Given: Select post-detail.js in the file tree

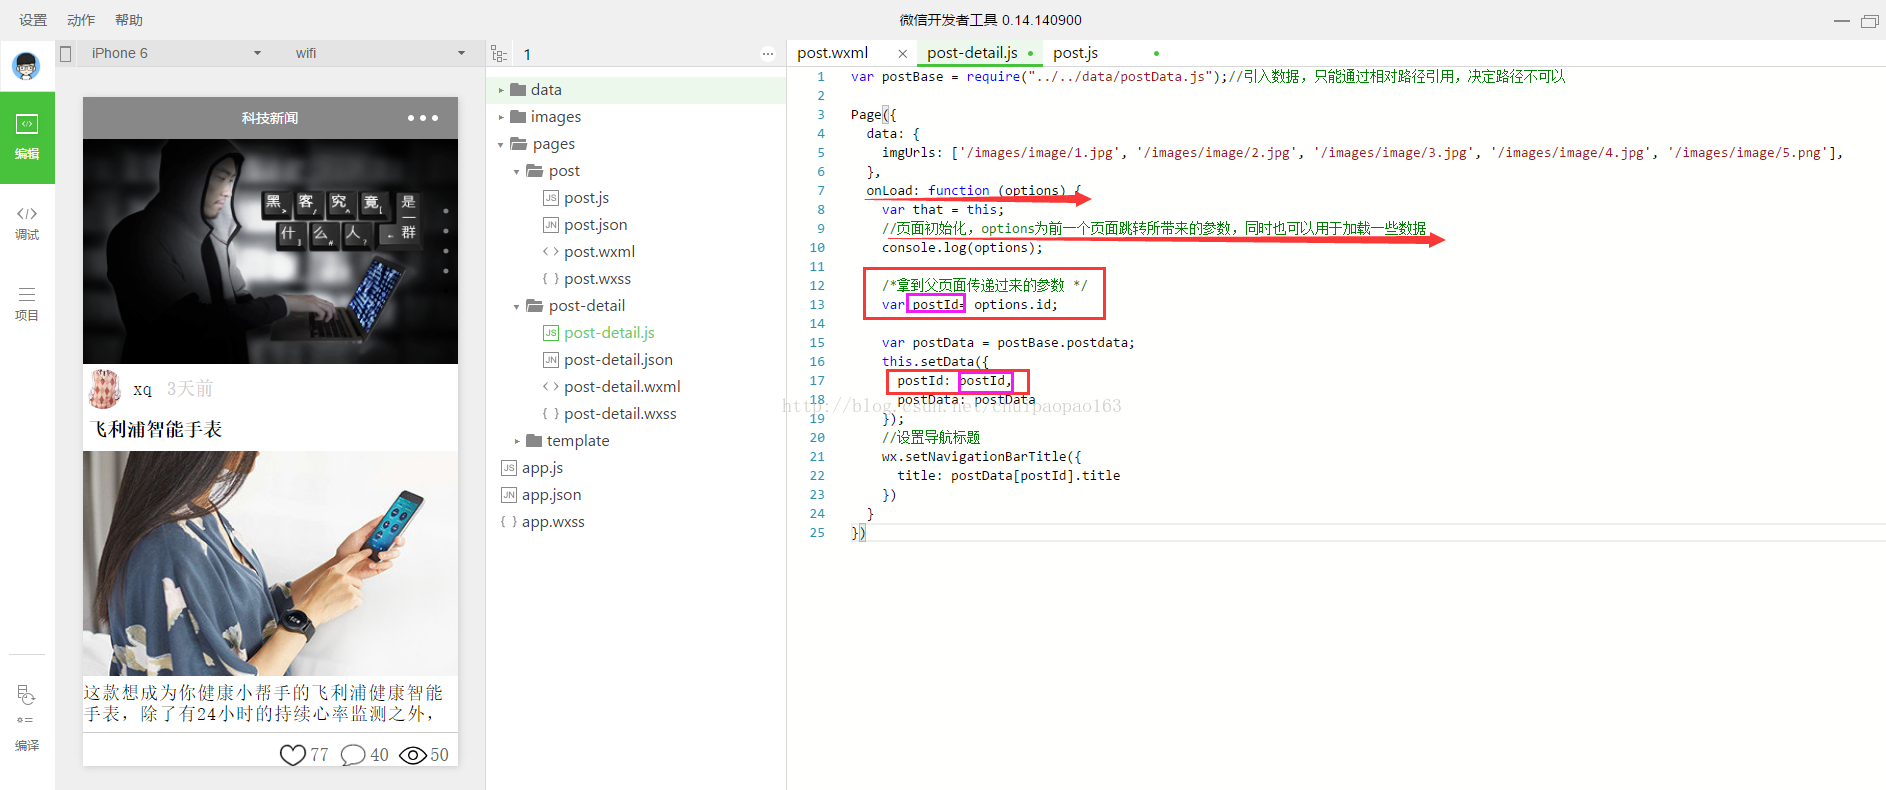Looking at the screenshot, I should pyautogui.click(x=609, y=333).
